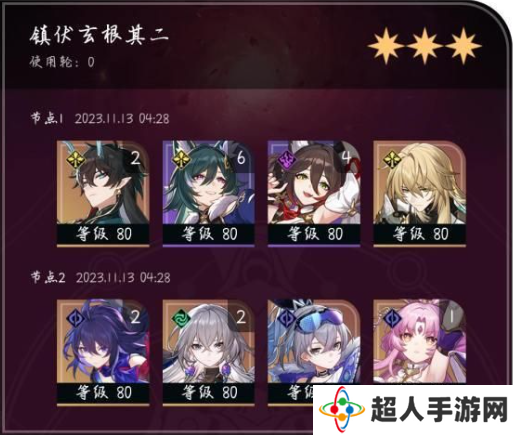Select the purple-haired character portrait in node 2

(x=103, y=352)
